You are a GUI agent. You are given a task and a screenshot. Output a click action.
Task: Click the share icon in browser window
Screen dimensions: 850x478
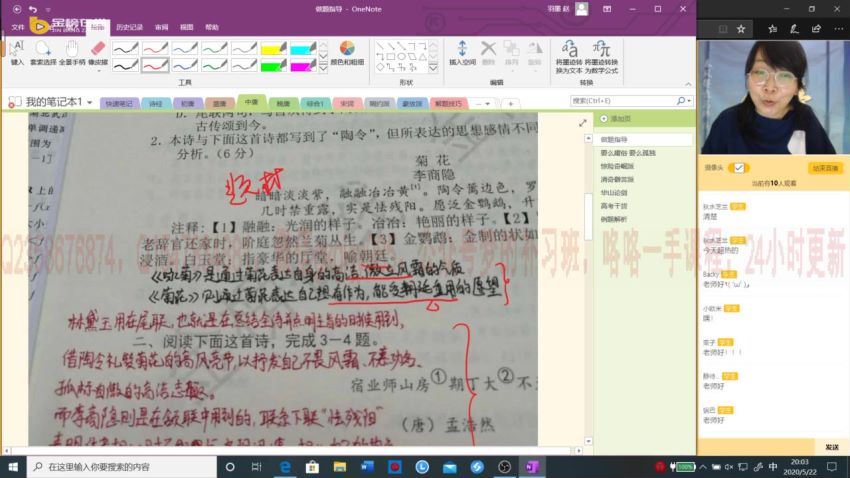pos(816,29)
